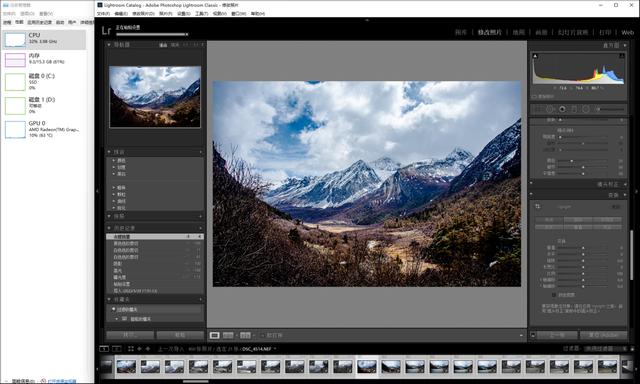Select the Radial Filter tool
Screen dimensions: 640x384
[586, 109]
